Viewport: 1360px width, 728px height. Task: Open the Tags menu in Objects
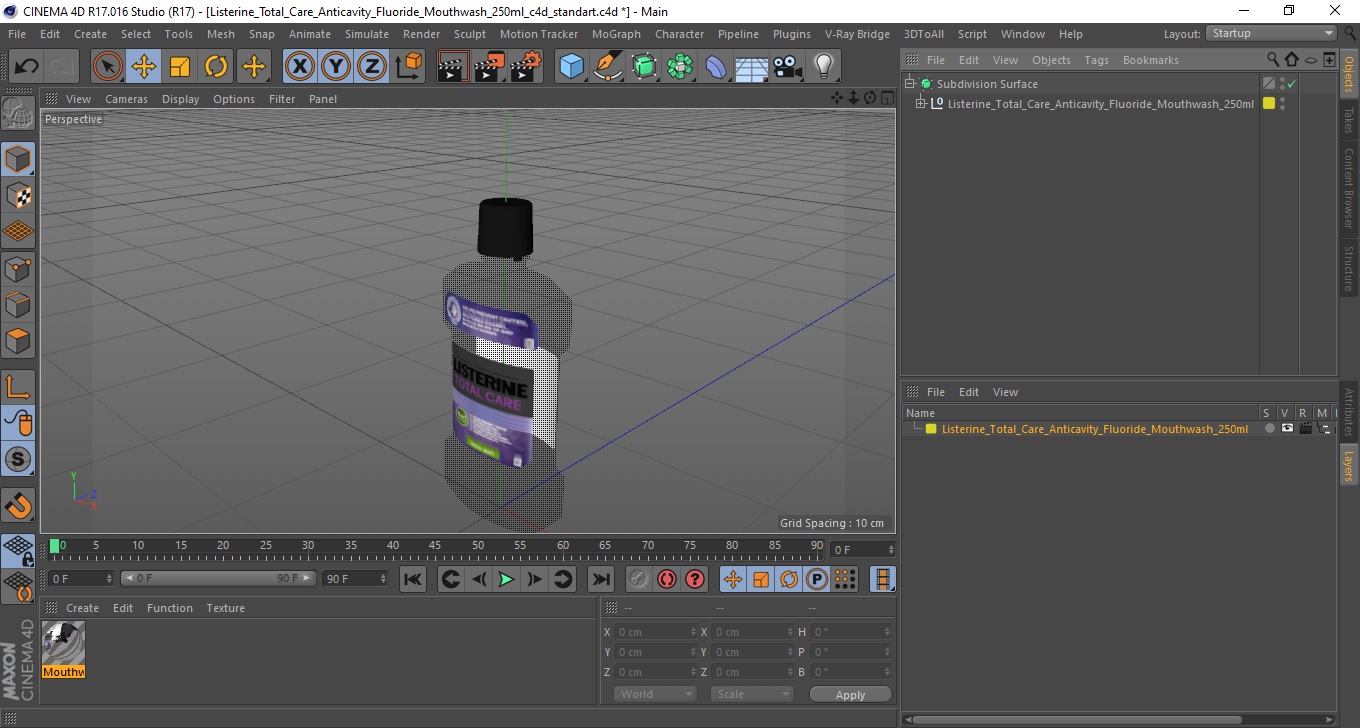(x=1096, y=60)
